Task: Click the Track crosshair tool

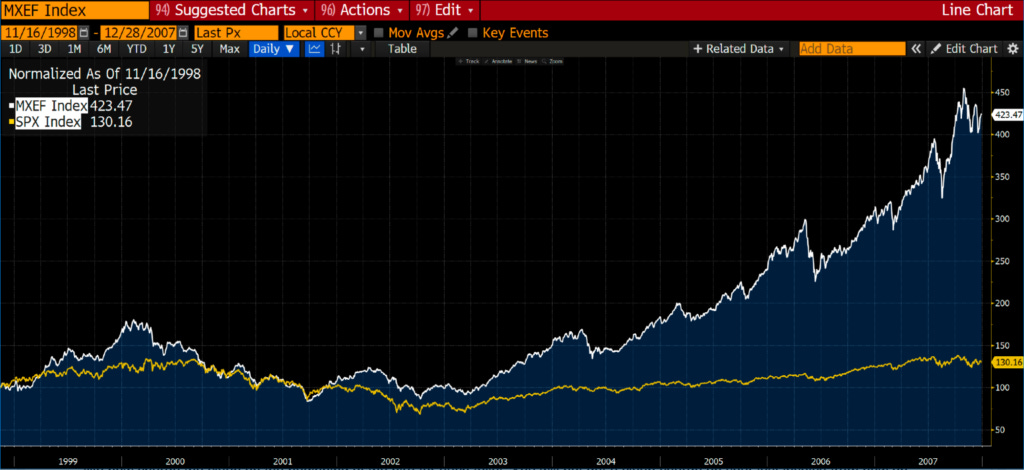Action: coord(469,61)
